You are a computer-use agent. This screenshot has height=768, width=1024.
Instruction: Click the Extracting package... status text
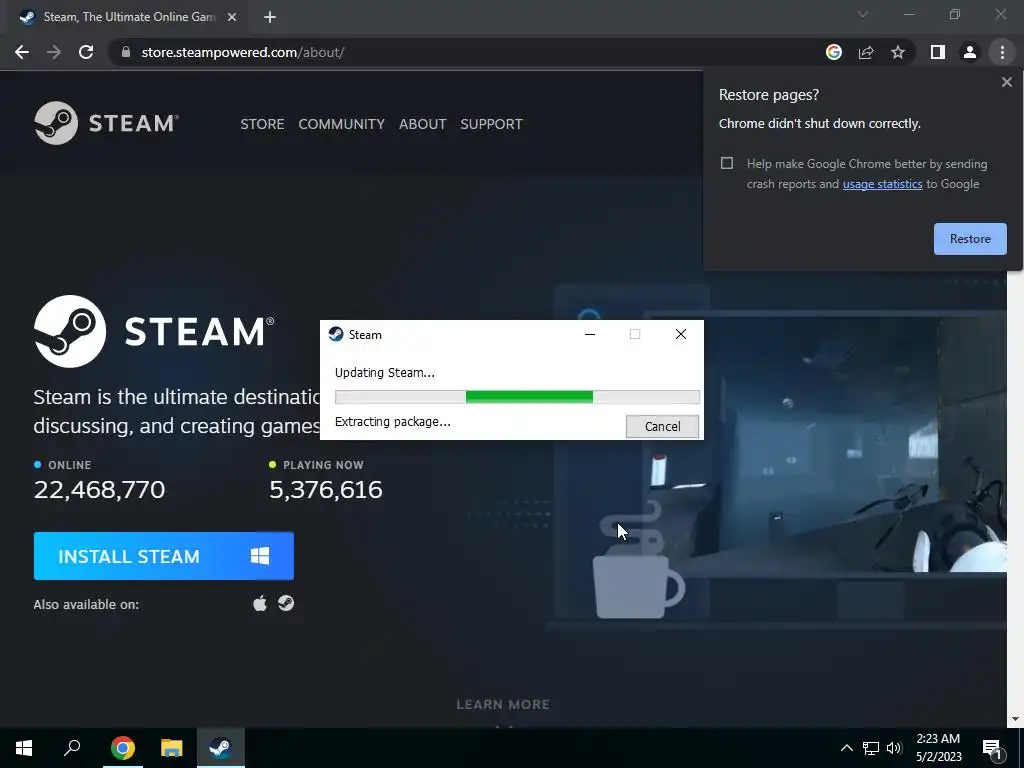pos(392,422)
